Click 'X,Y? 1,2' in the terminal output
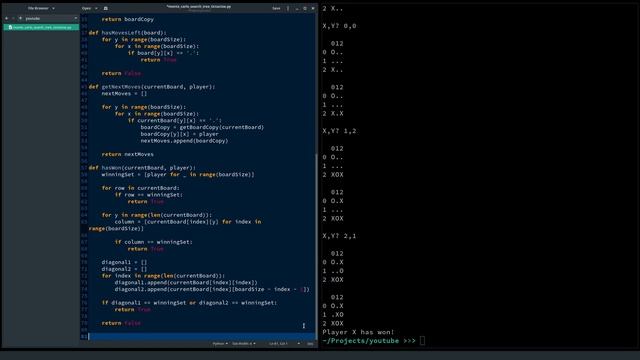The height and width of the screenshot is (360, 640). pos(339,131)
